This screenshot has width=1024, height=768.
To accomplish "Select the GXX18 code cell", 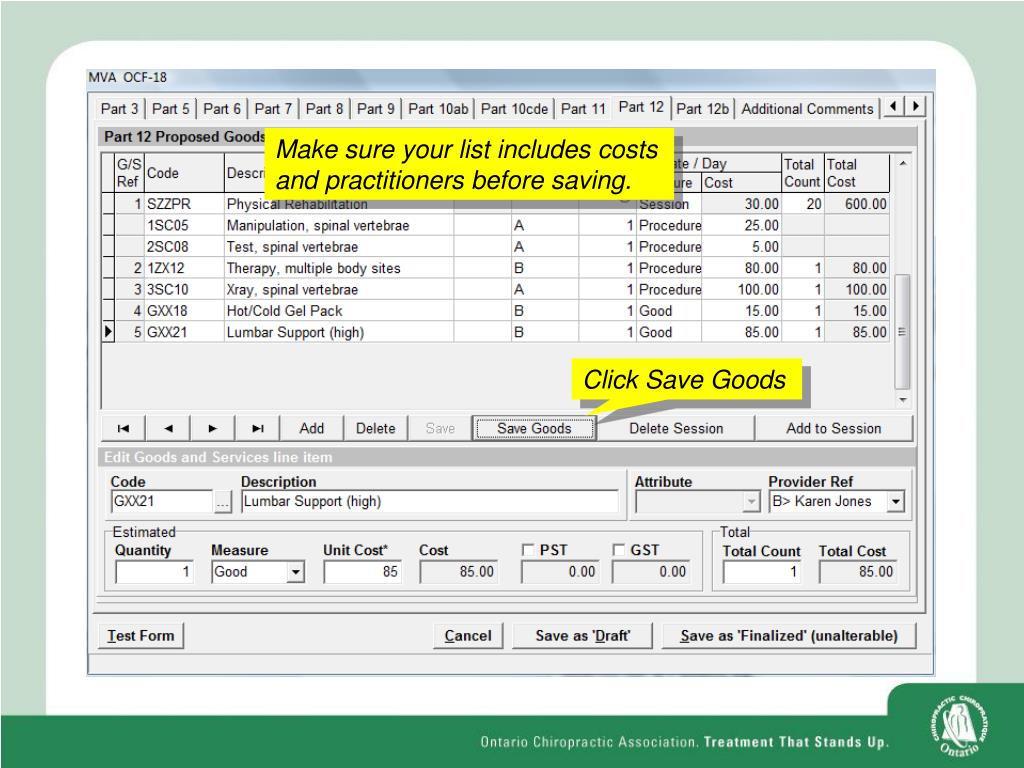I will 184,311.
